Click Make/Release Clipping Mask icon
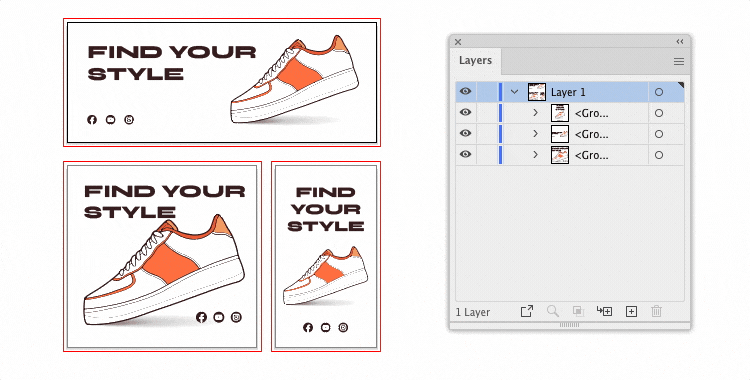The height and width of the screenshot is (380, 750). pyautogui.click(x=578, y=312)
